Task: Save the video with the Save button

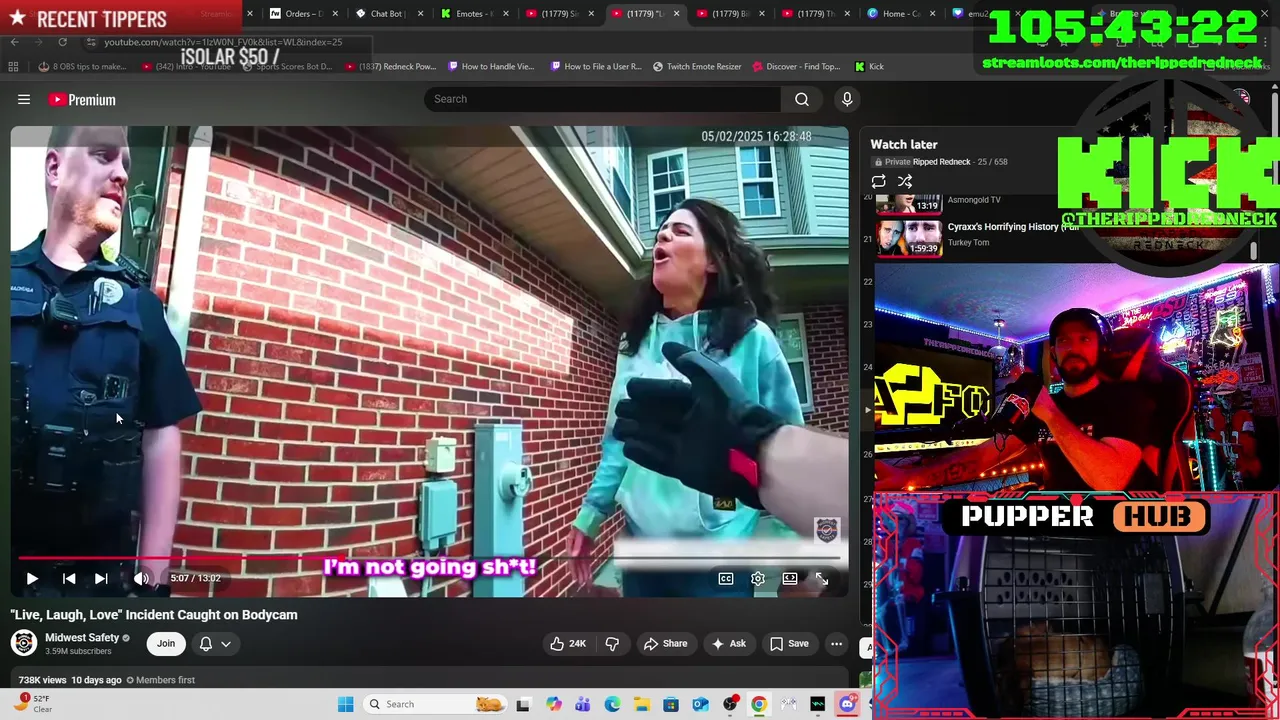Action: (788, 644)
